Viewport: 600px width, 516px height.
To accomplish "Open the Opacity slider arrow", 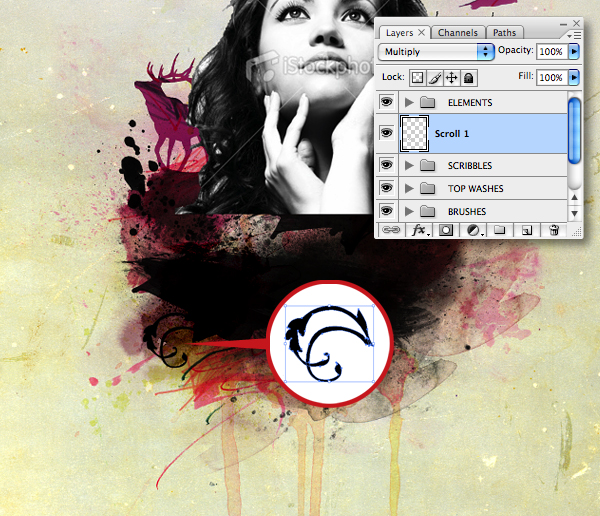I will click(x=574, y=51).
